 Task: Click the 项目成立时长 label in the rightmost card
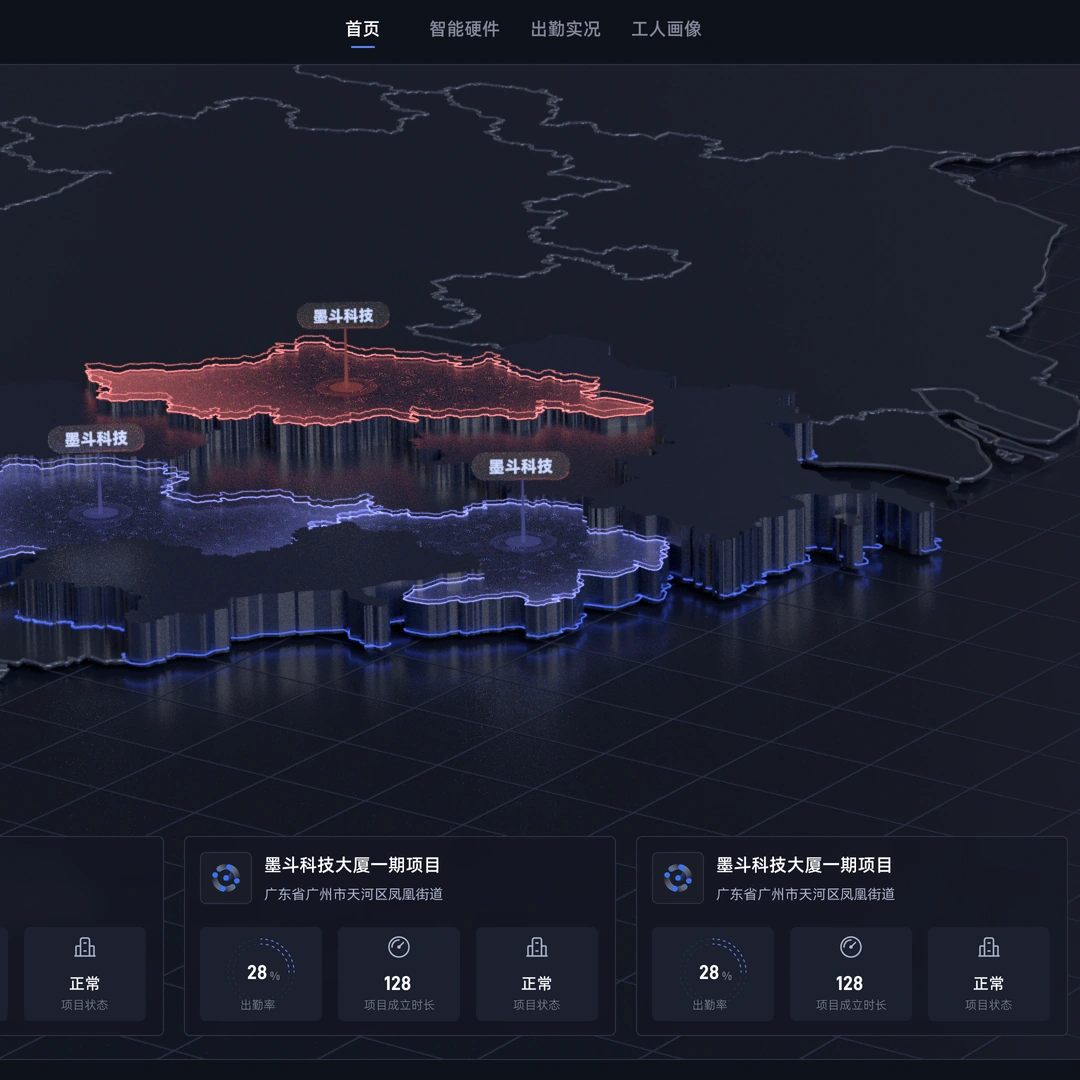coord(851,1006)
